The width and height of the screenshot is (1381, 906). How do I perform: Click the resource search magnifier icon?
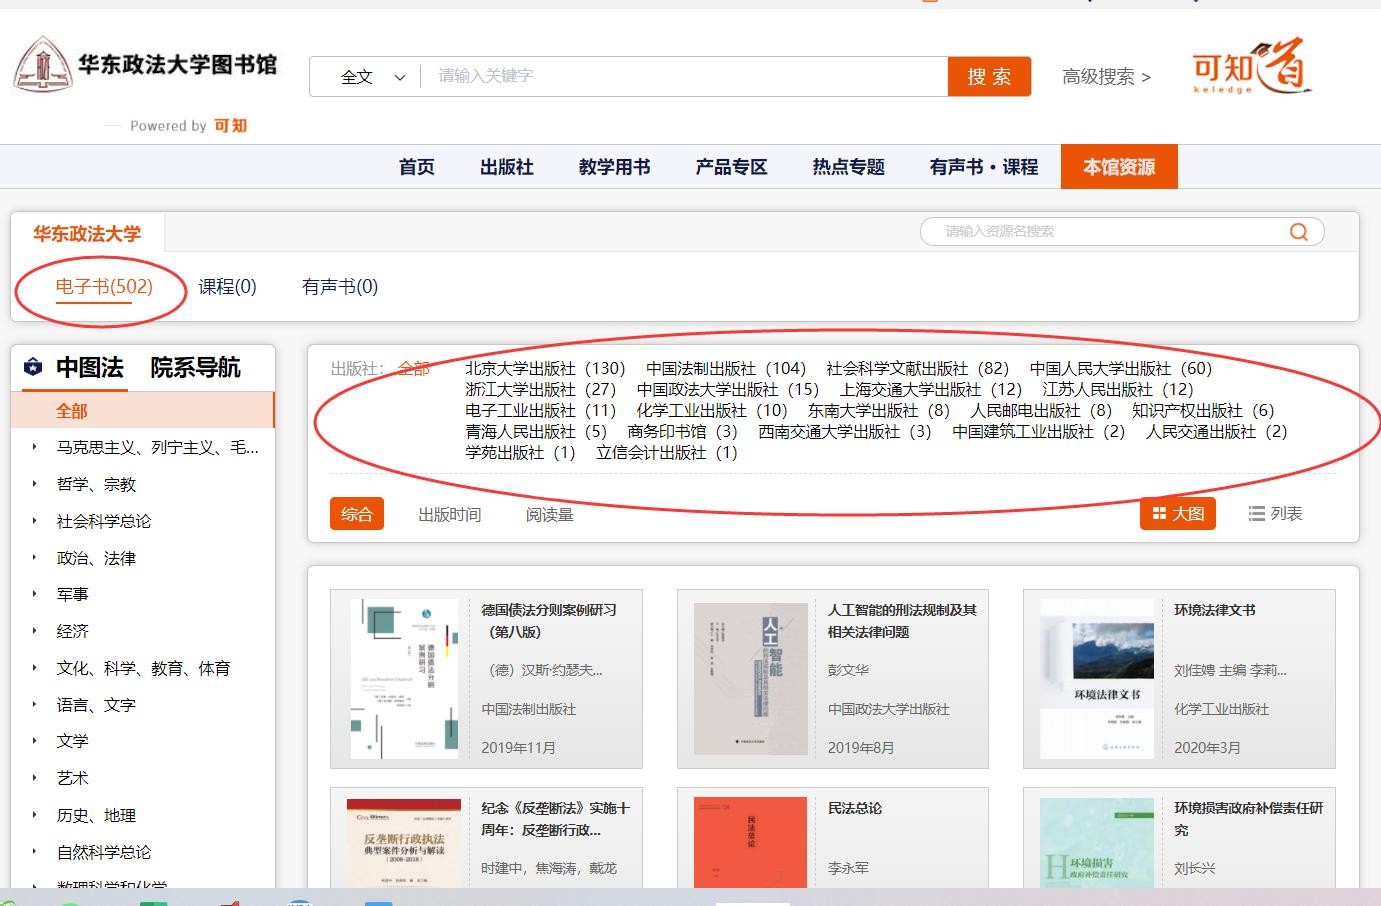coord(1298,232)
